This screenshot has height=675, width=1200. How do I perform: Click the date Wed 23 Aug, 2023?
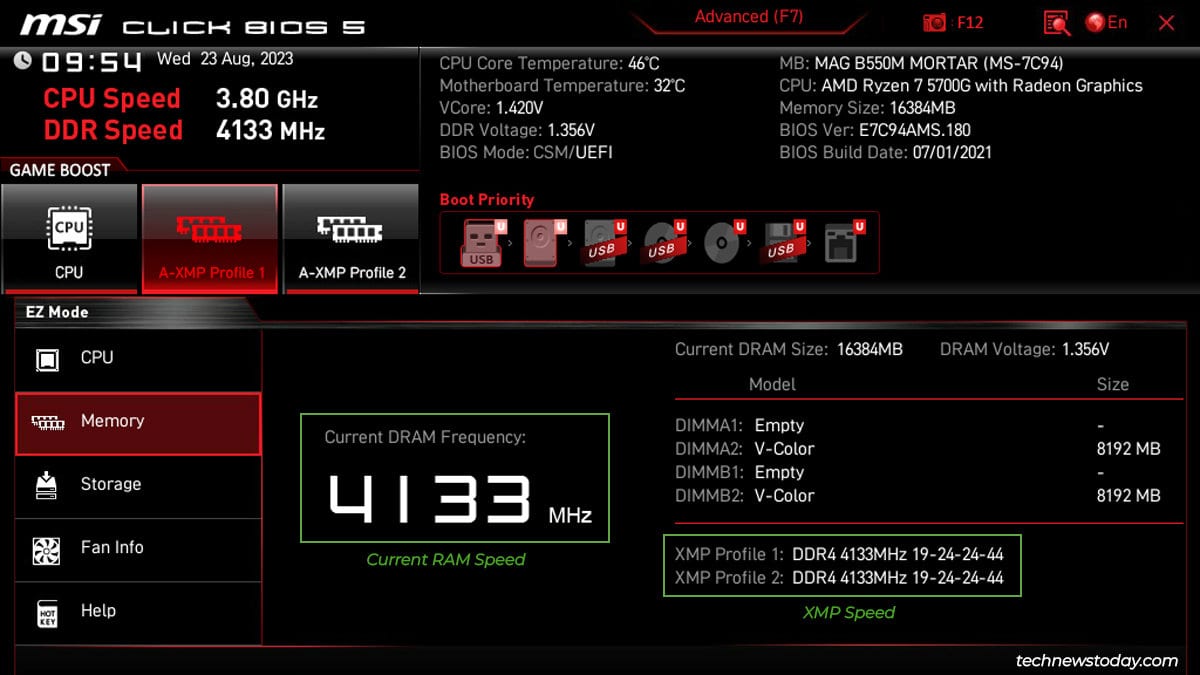point(225,59)
